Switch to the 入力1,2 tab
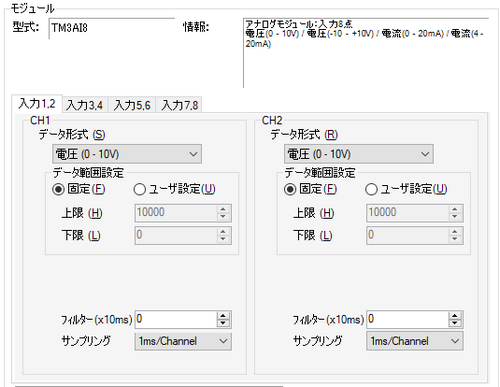Image resolution: width=500 pixels, height=387 pixels. (x=37, y=104)
